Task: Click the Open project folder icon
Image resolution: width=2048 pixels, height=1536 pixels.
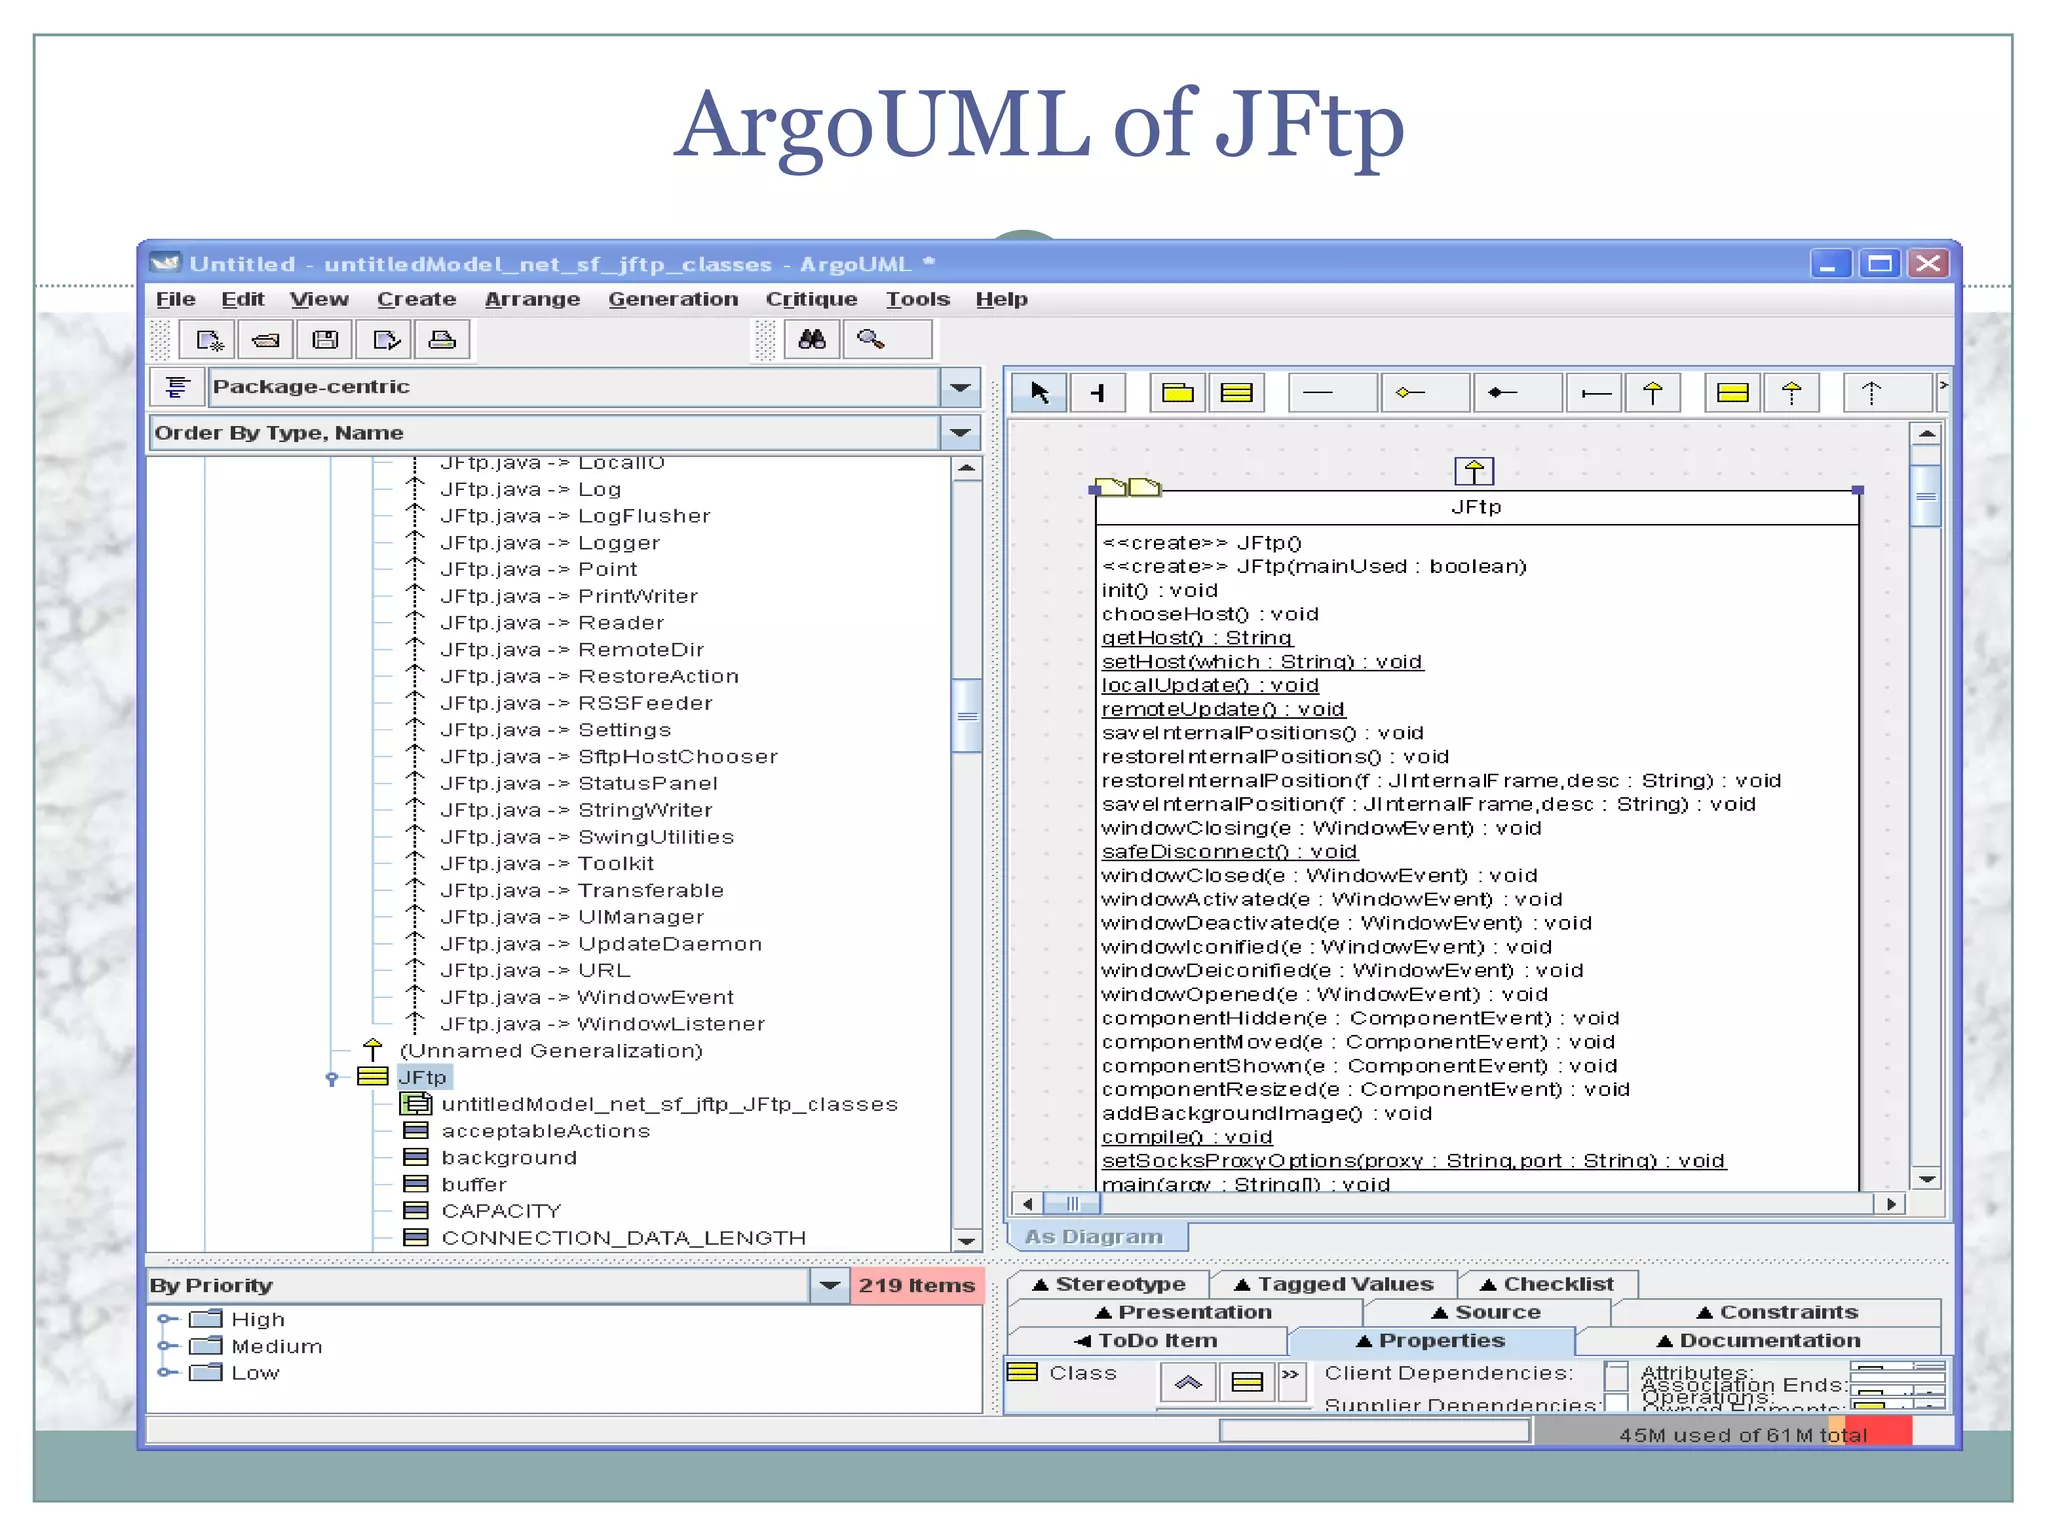Action: (x=266, y=341)
